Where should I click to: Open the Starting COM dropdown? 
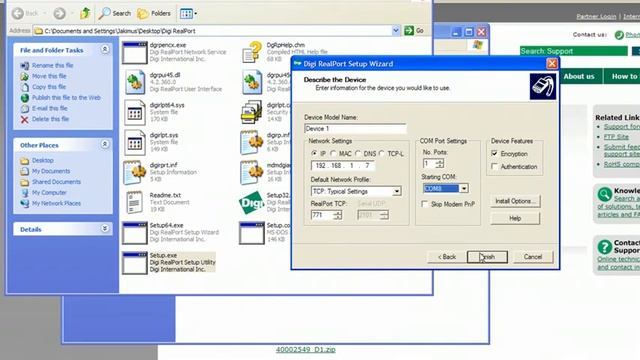(x=463, y=189)
